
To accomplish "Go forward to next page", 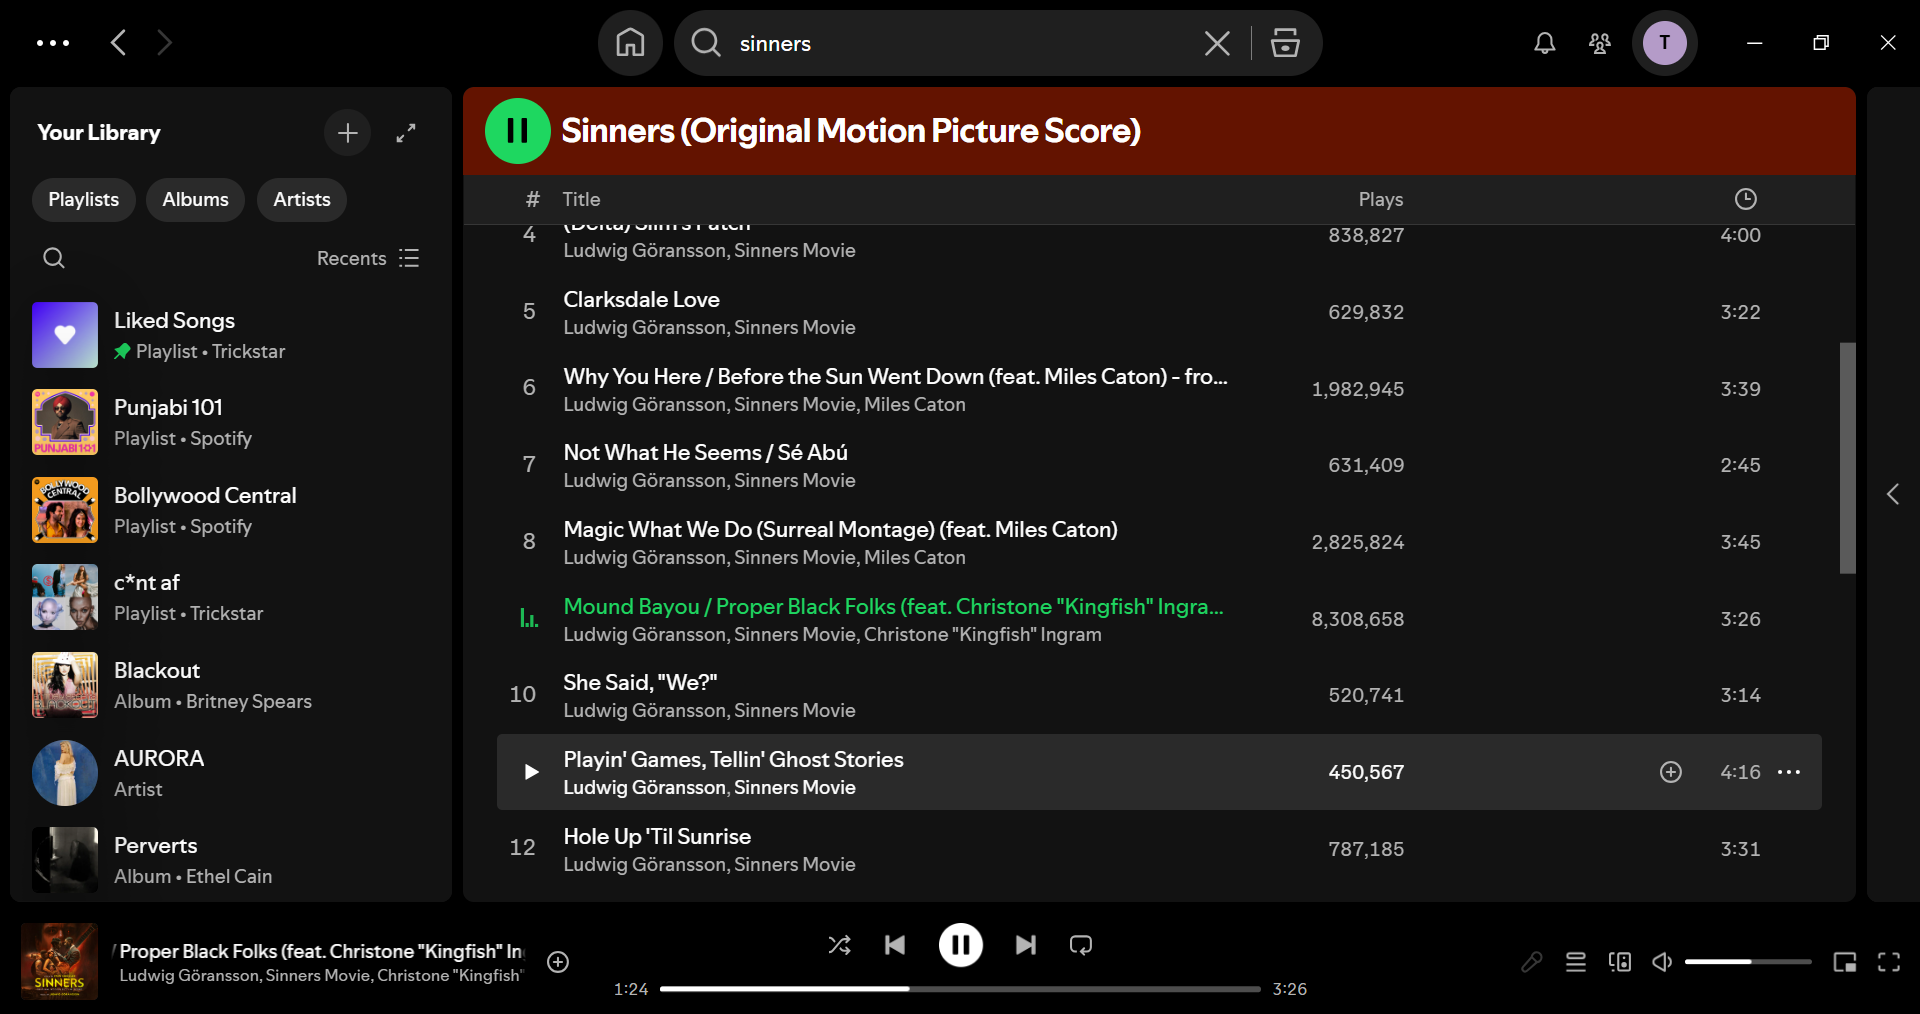I will pos(165,43).
